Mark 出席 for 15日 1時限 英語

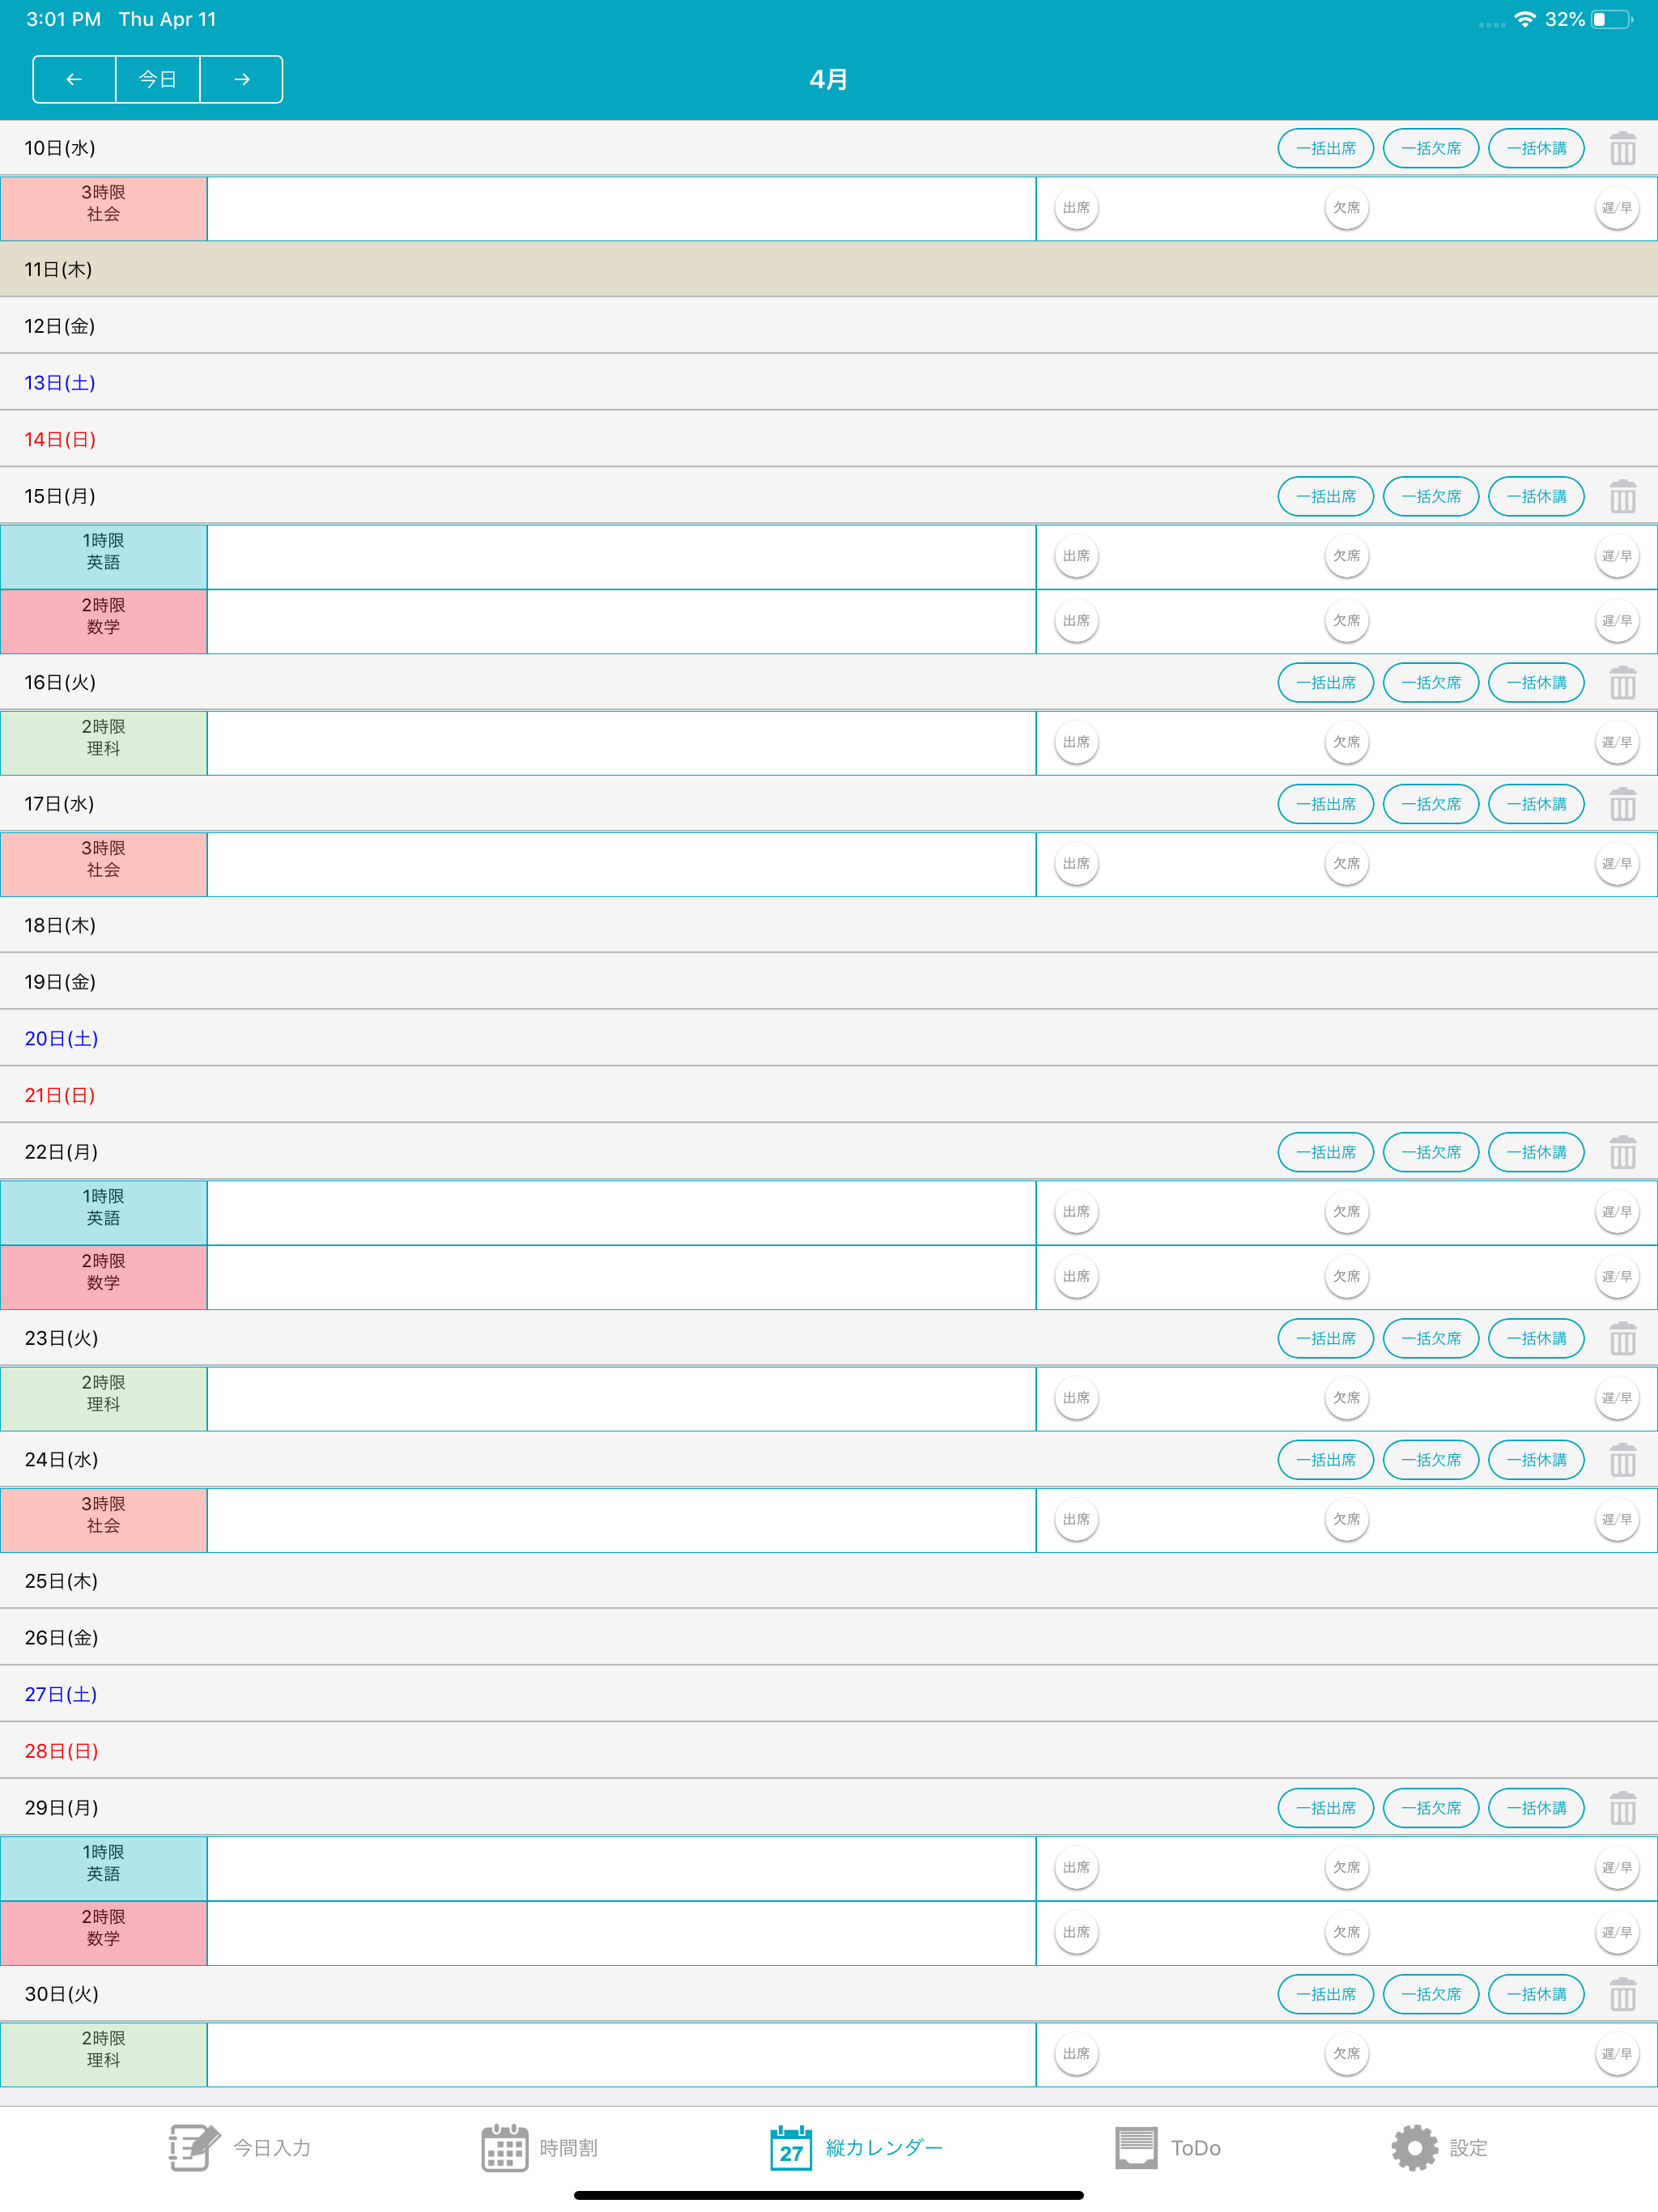[x=1076, y=556]
